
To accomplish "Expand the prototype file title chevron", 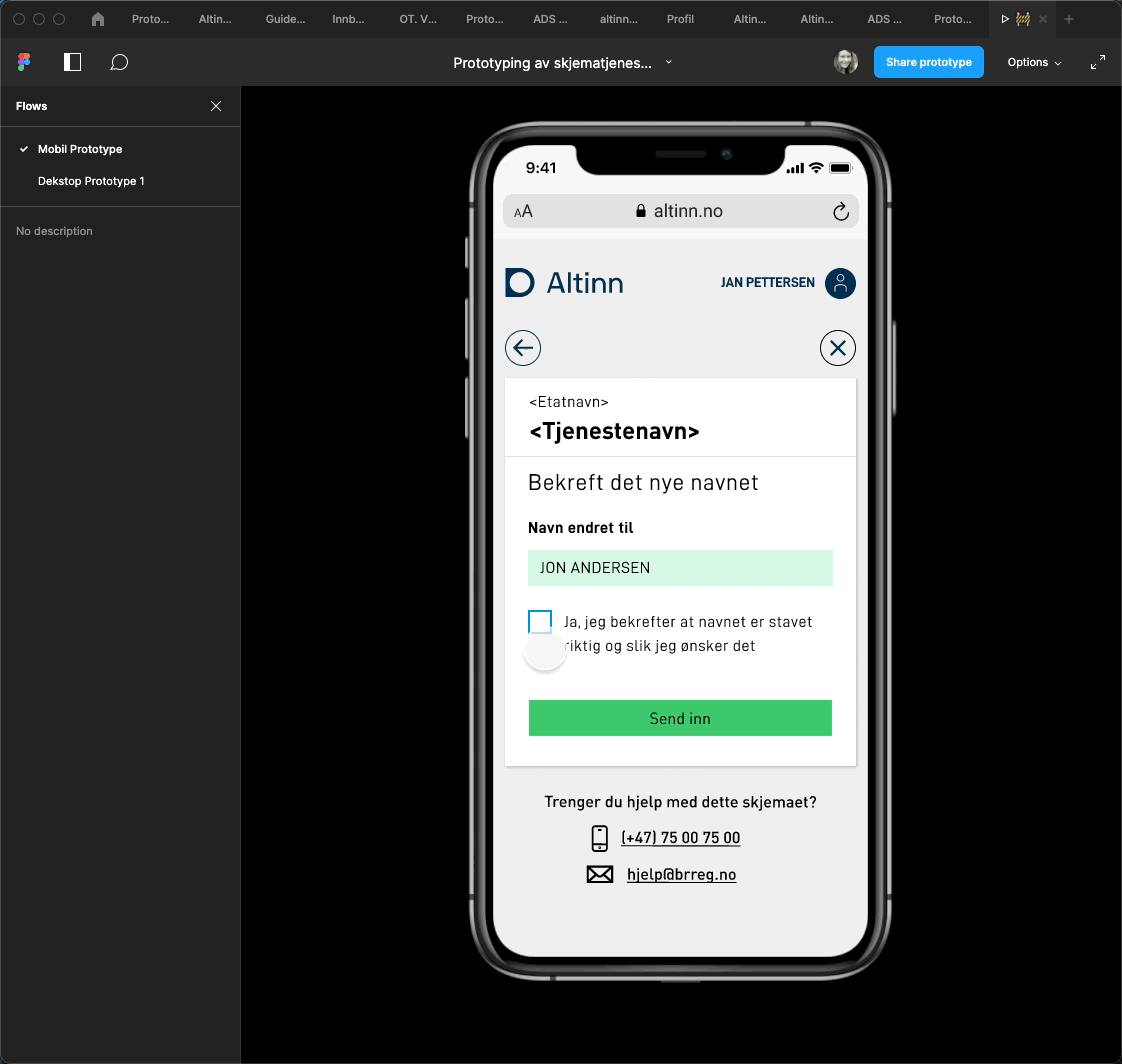I will click(x=669, y=62).
